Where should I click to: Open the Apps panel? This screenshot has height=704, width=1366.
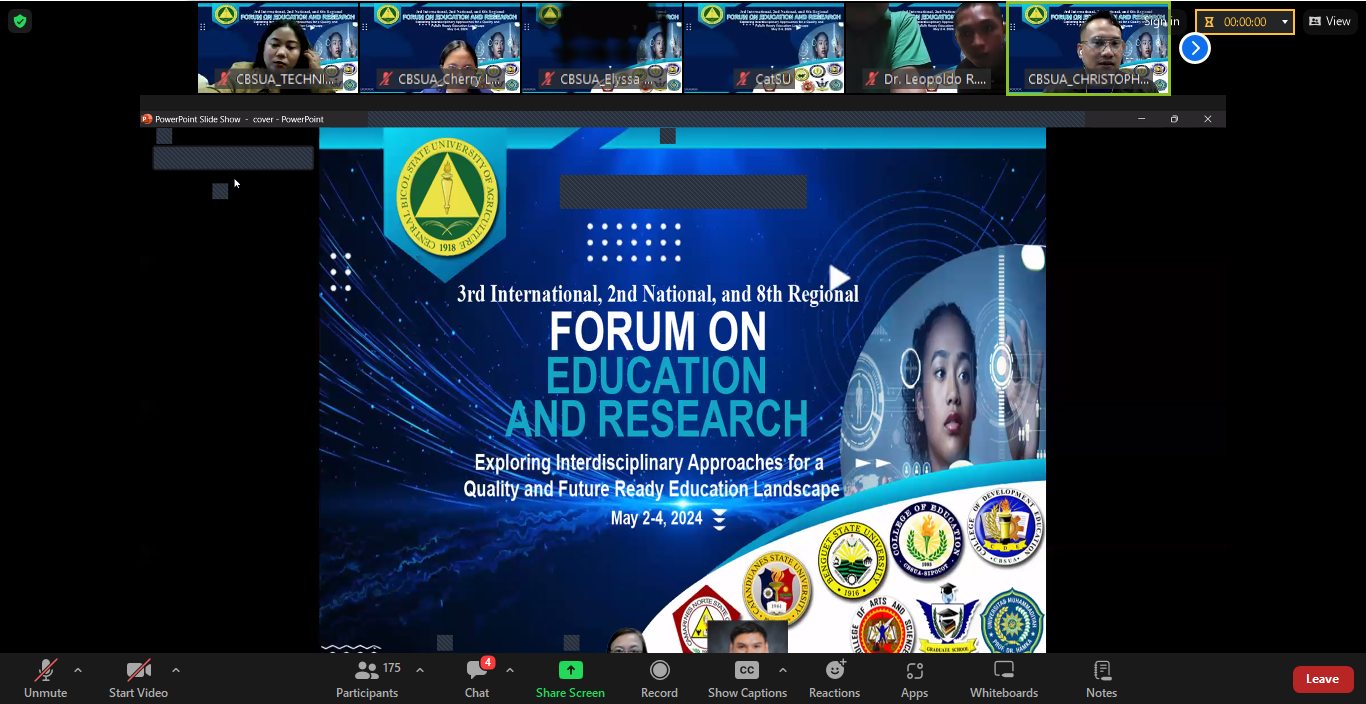coord(914,679)
